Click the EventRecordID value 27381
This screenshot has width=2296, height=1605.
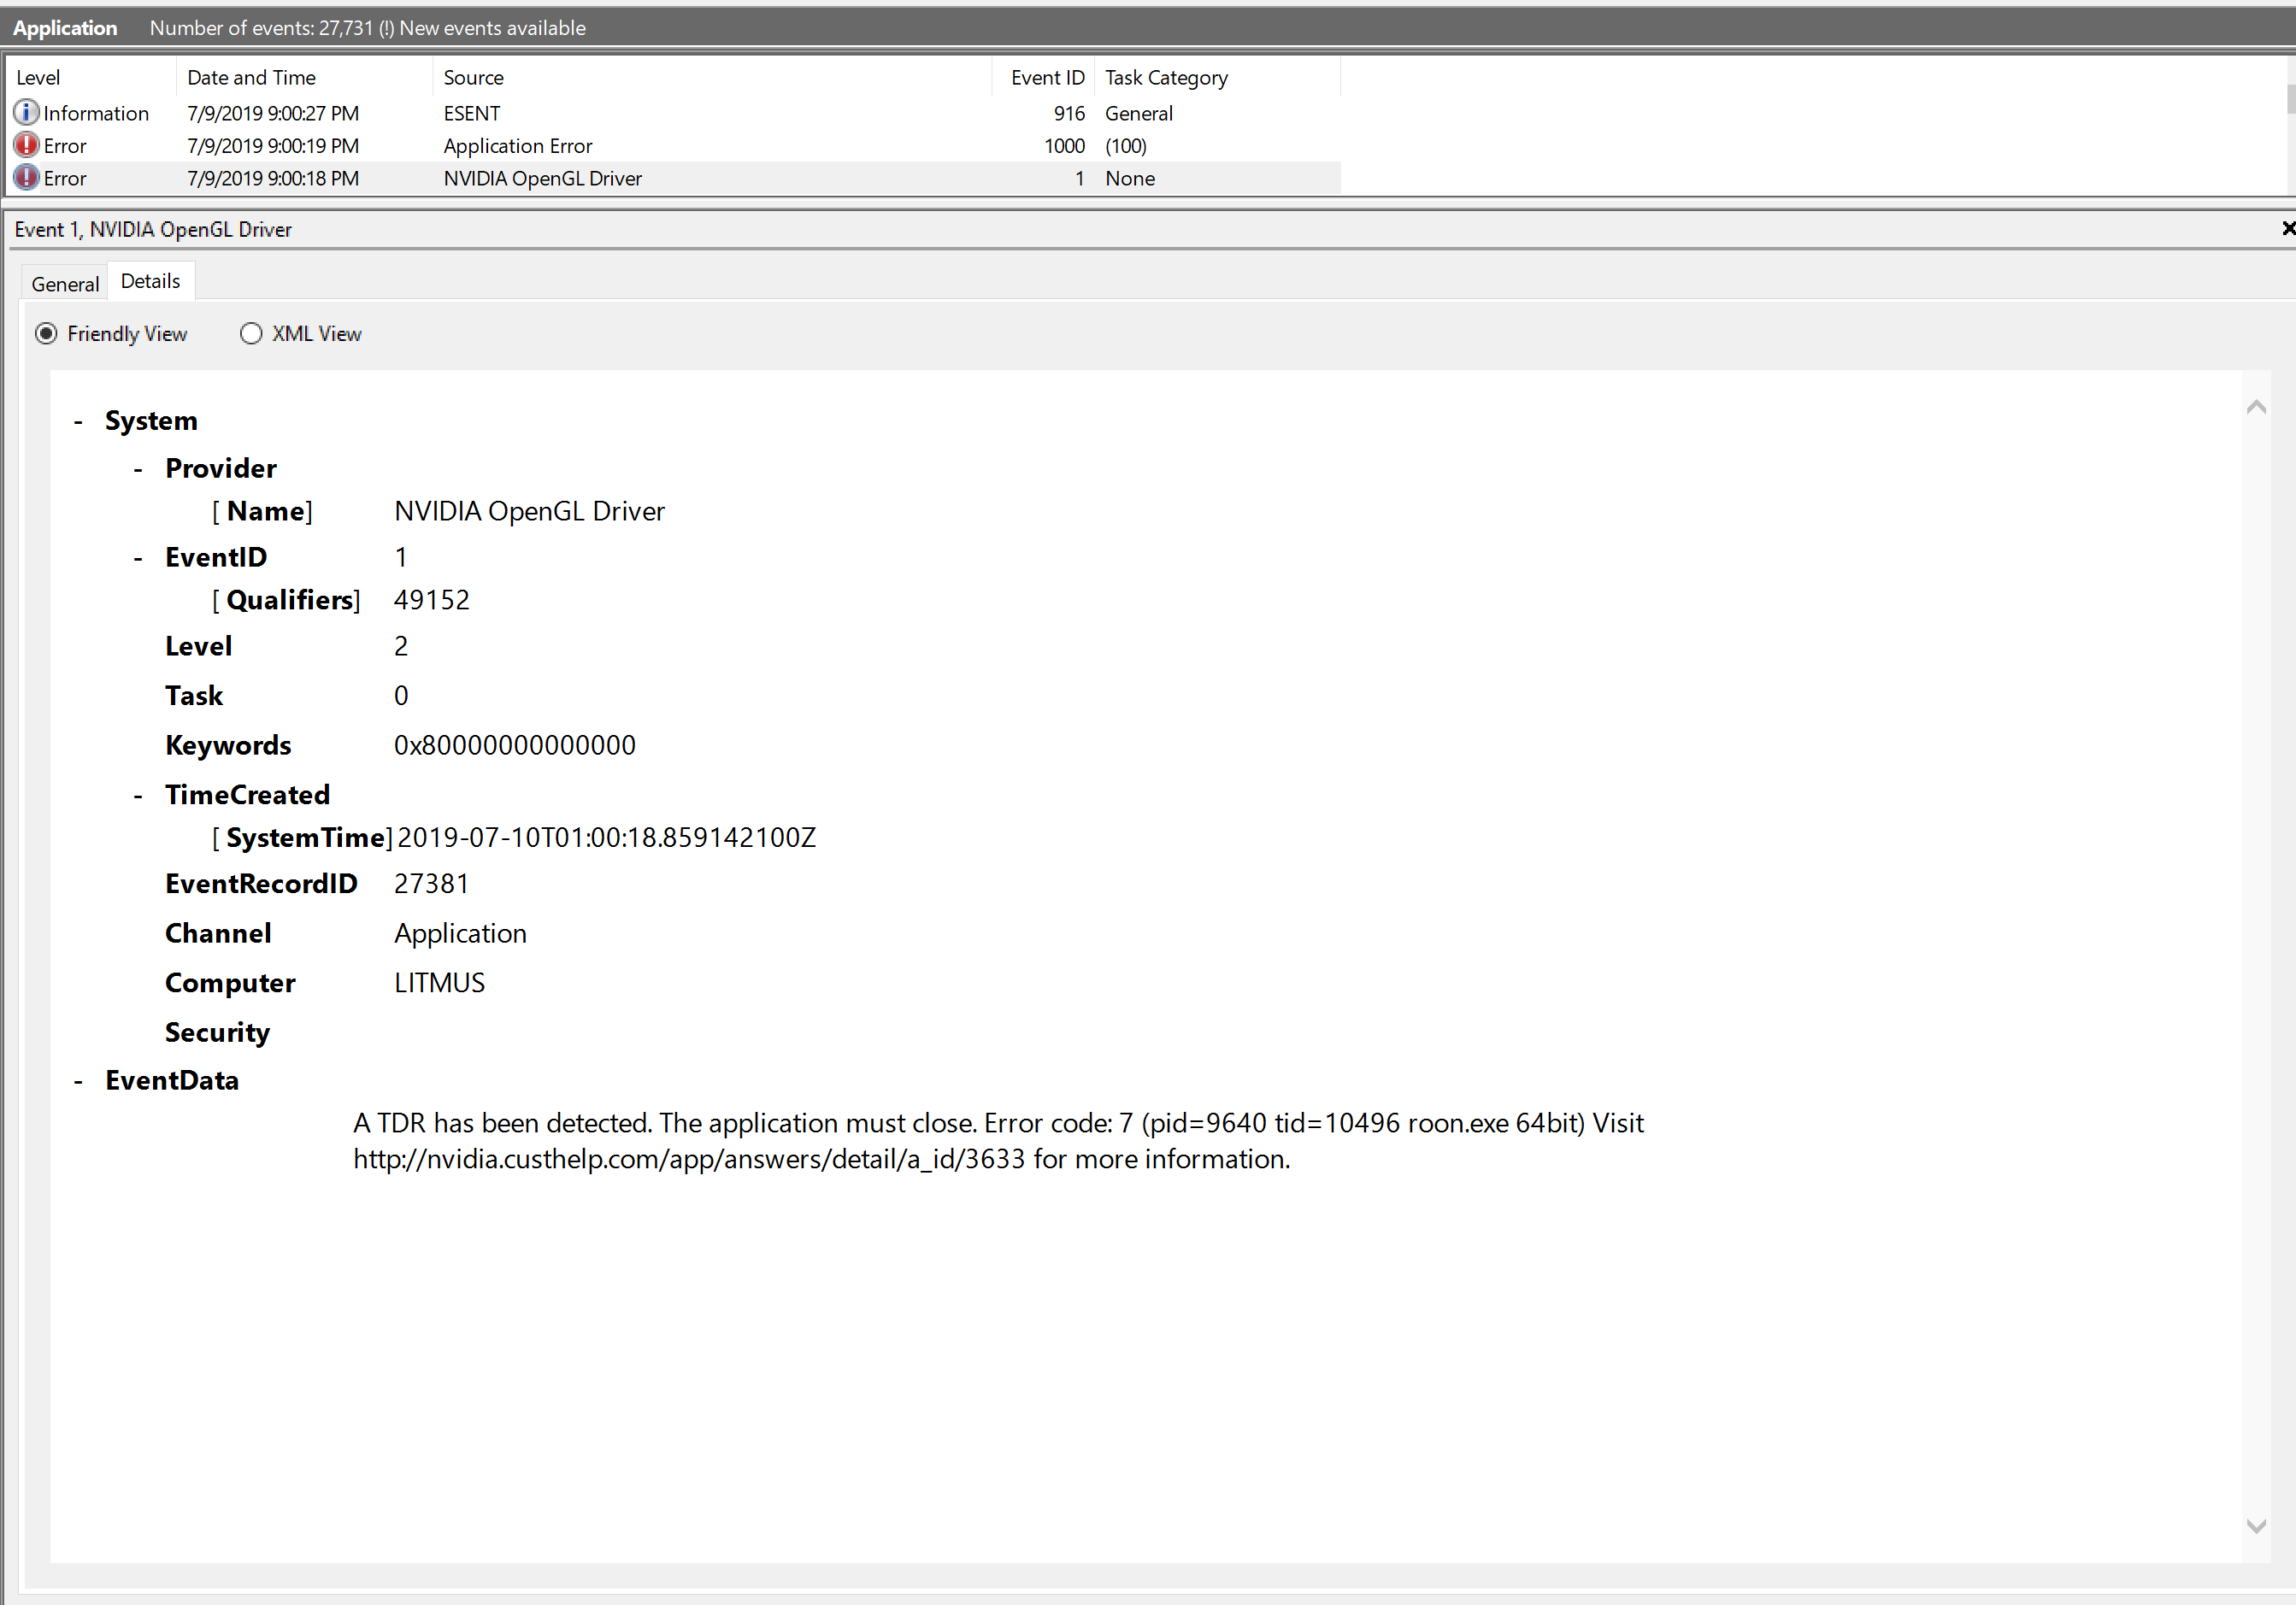[x=432, y=884]
